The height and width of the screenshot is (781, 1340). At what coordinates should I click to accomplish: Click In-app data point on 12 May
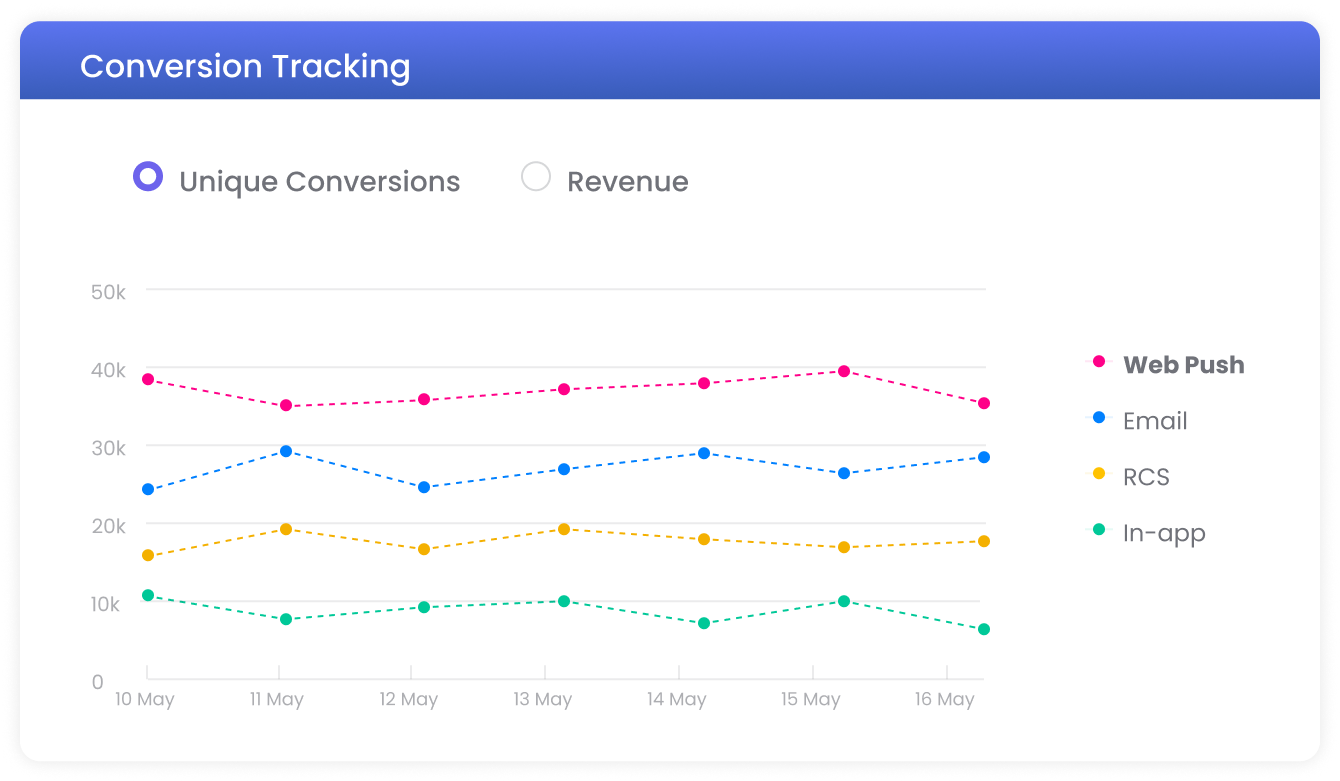click(x=424, y=607)
